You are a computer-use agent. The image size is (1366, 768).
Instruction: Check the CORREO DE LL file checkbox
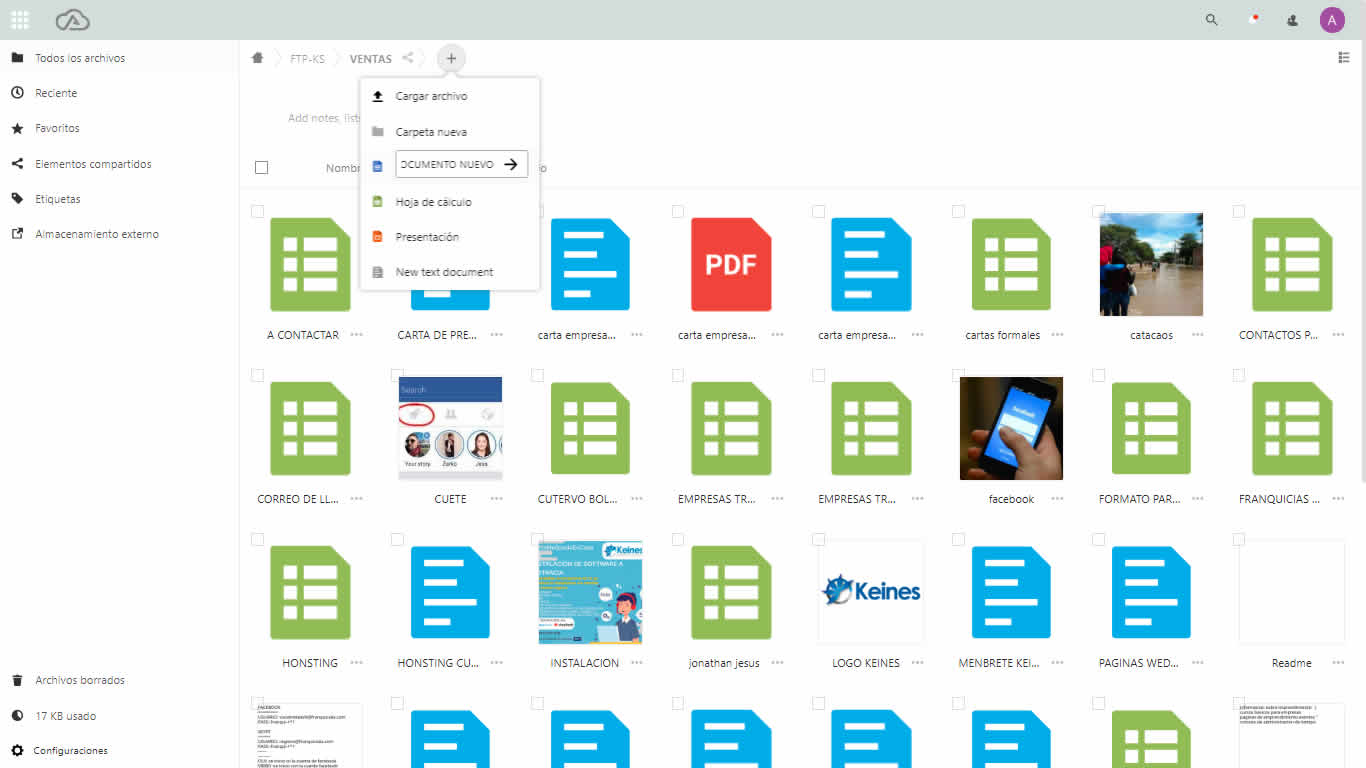pos(257,375)
